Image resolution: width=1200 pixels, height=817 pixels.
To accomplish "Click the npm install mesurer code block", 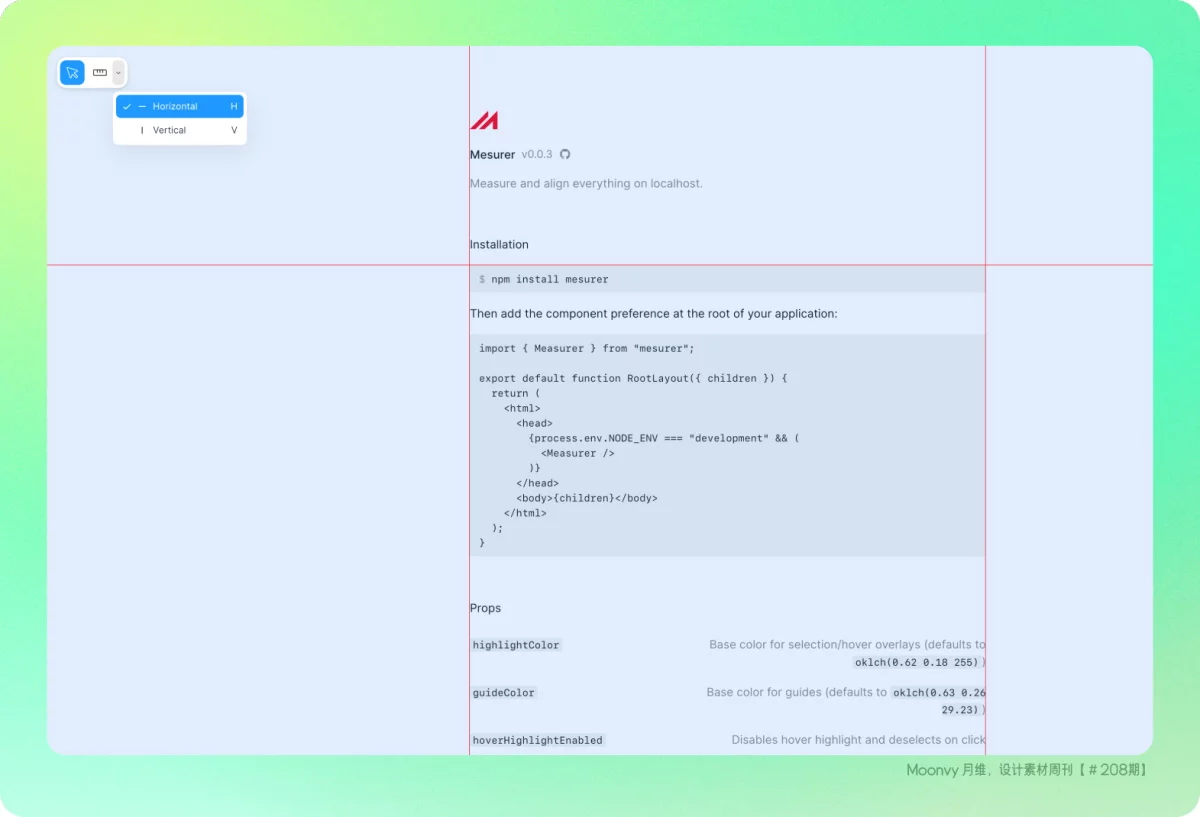I will click(727, 279).
